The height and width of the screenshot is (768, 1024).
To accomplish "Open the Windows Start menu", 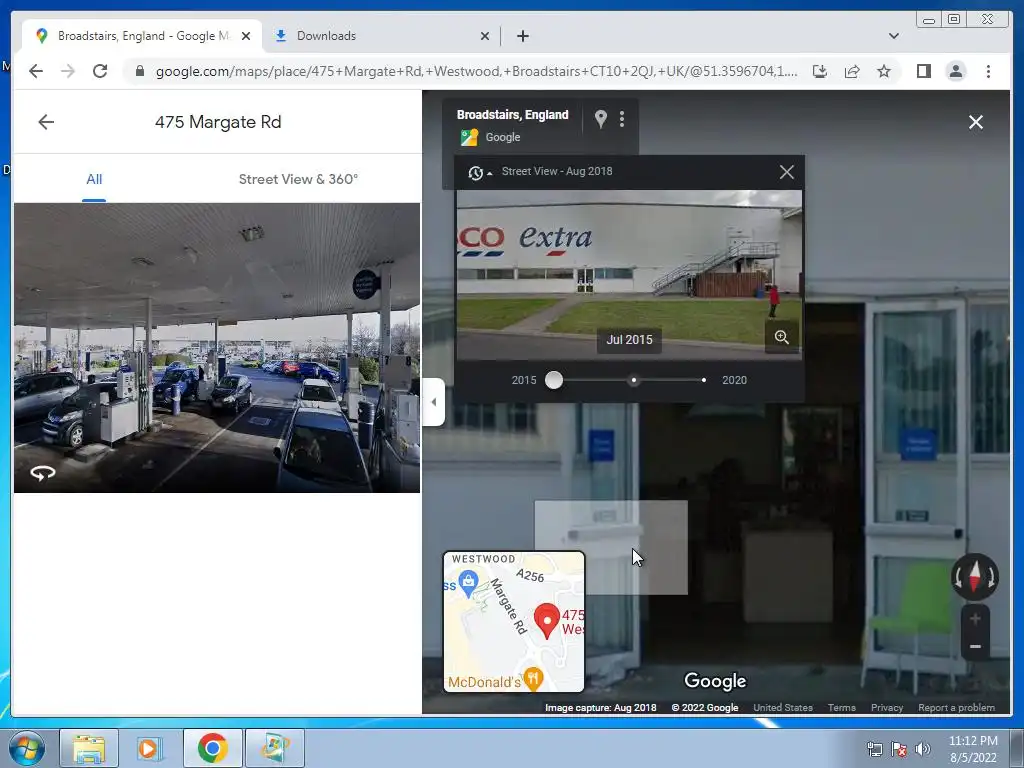I will (27, 748).
